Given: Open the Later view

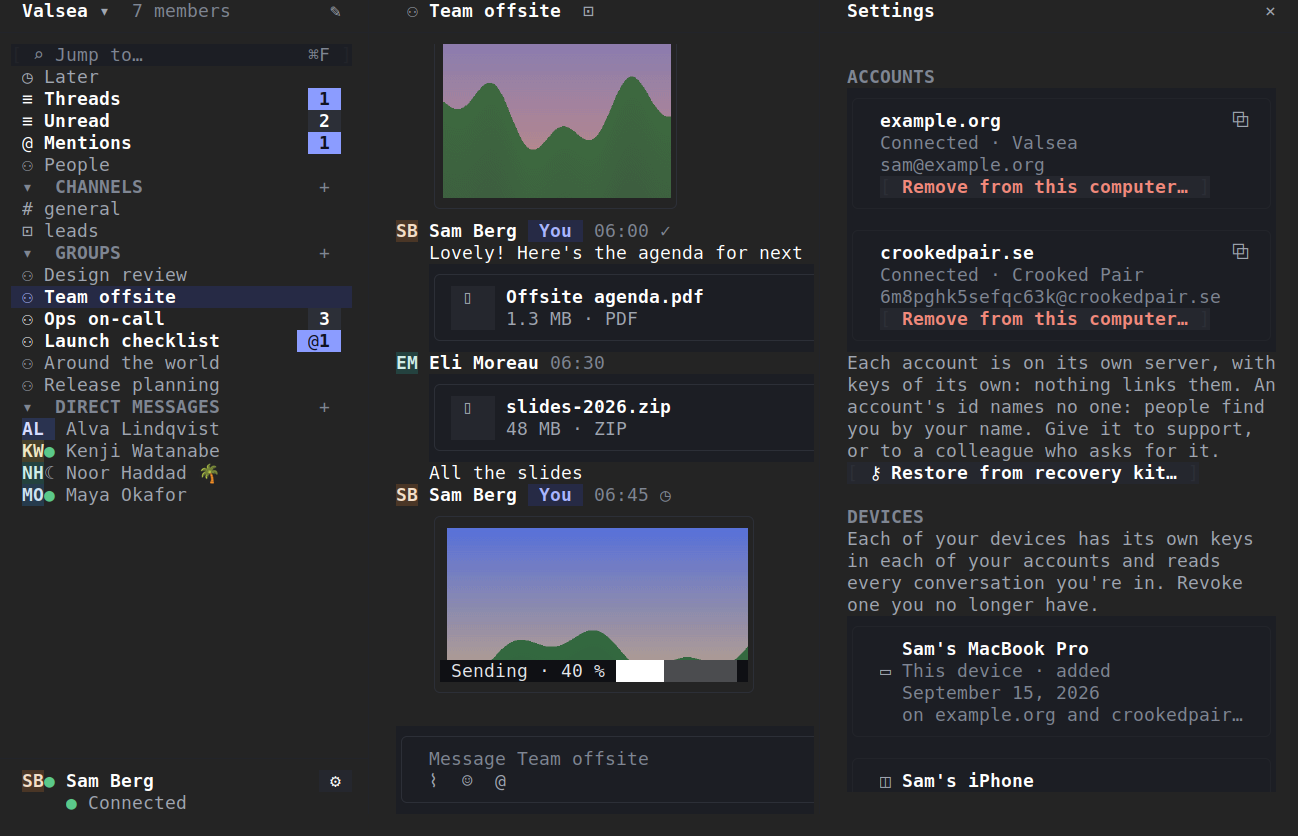Looking at the screenshot, I should [x=181, y=77].
